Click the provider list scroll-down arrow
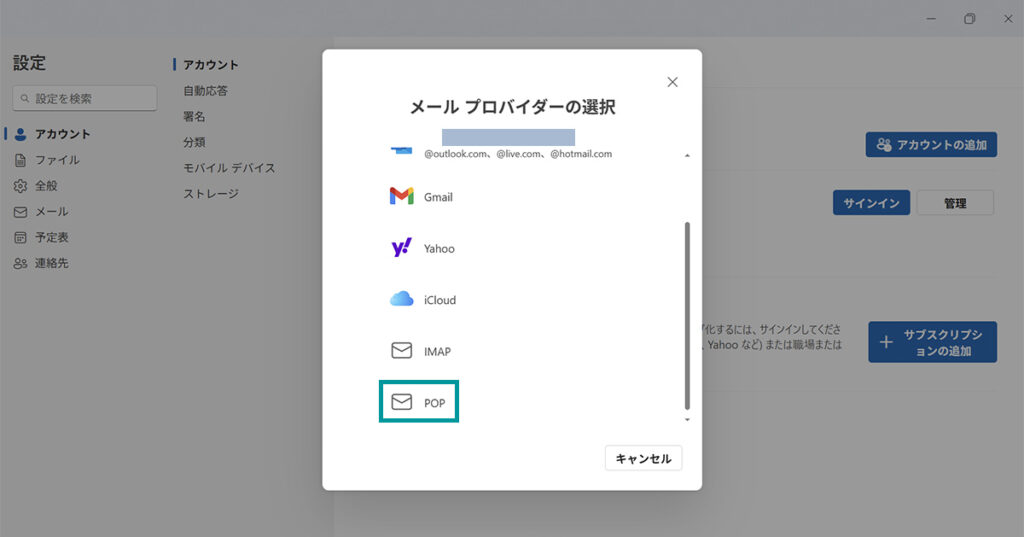The width and height of the screenshot is (1024, 537). [x=687, y=419]
